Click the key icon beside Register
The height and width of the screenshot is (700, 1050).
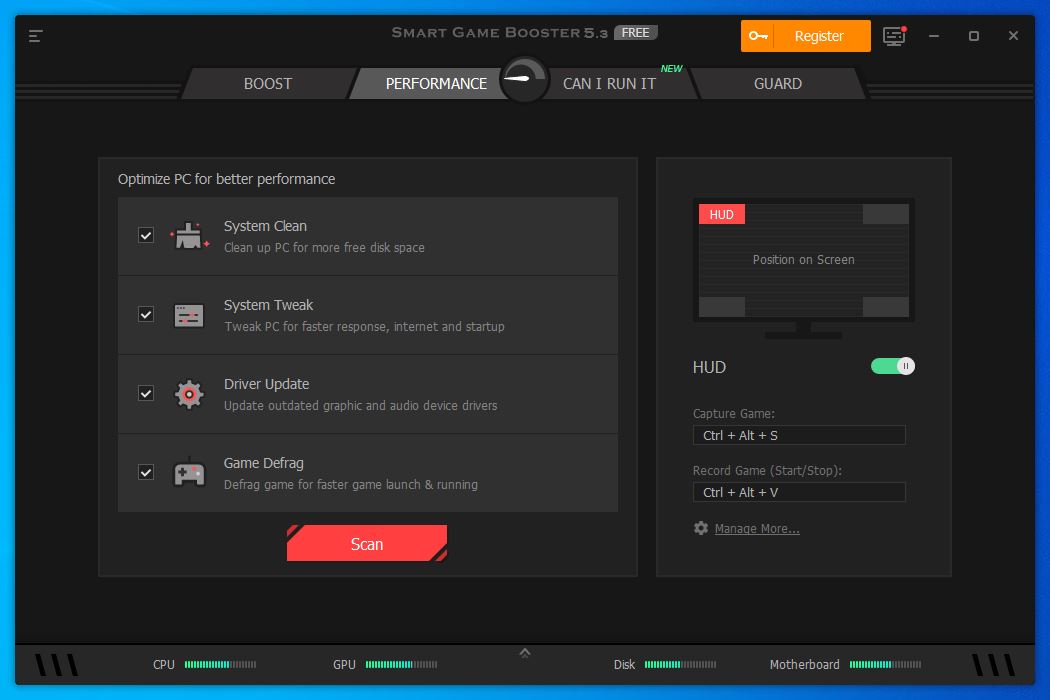(757, 36)
